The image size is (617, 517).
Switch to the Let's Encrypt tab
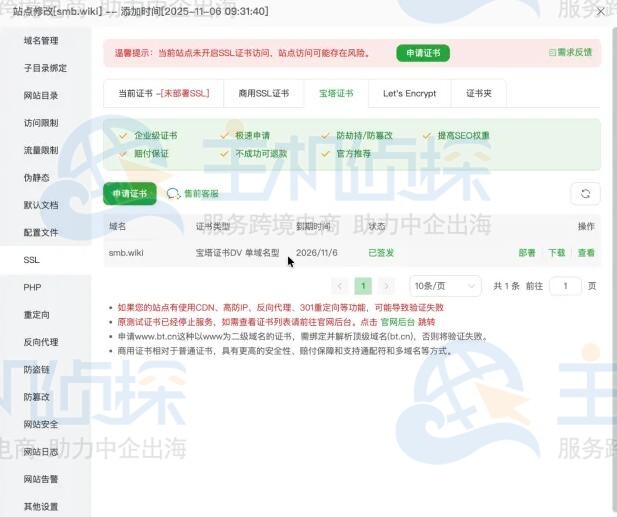point(410,94)
